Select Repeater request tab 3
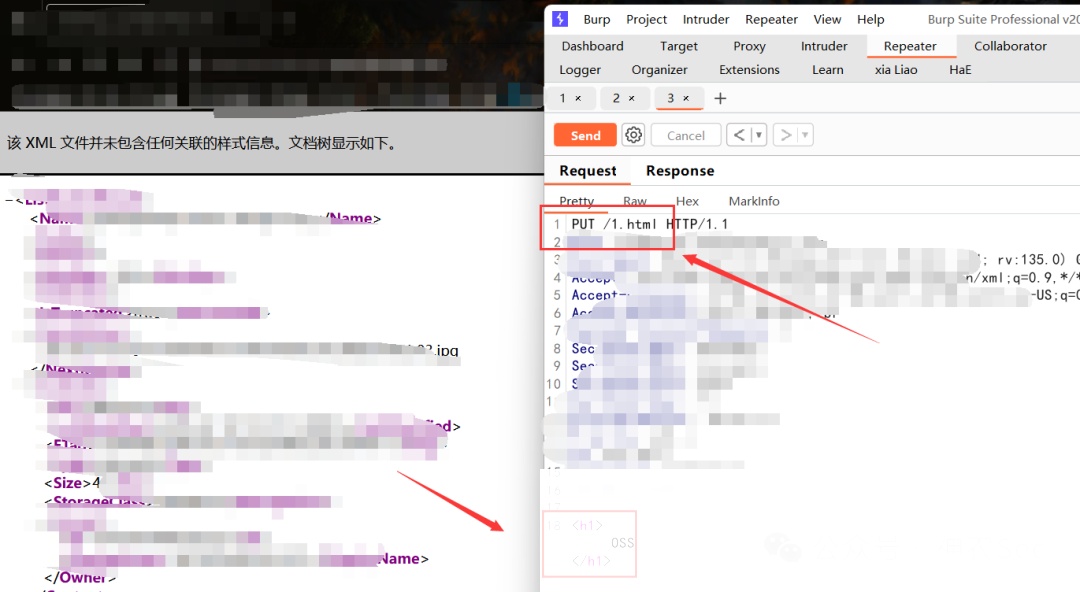Image resolution: width=1080 pixels, height=592 pixels. pos(670,99)
